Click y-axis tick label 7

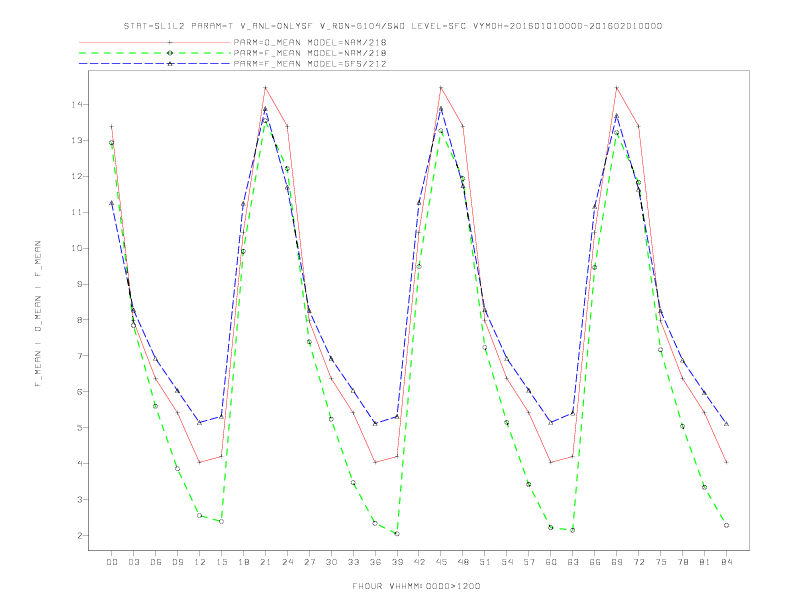click(80, 355)
